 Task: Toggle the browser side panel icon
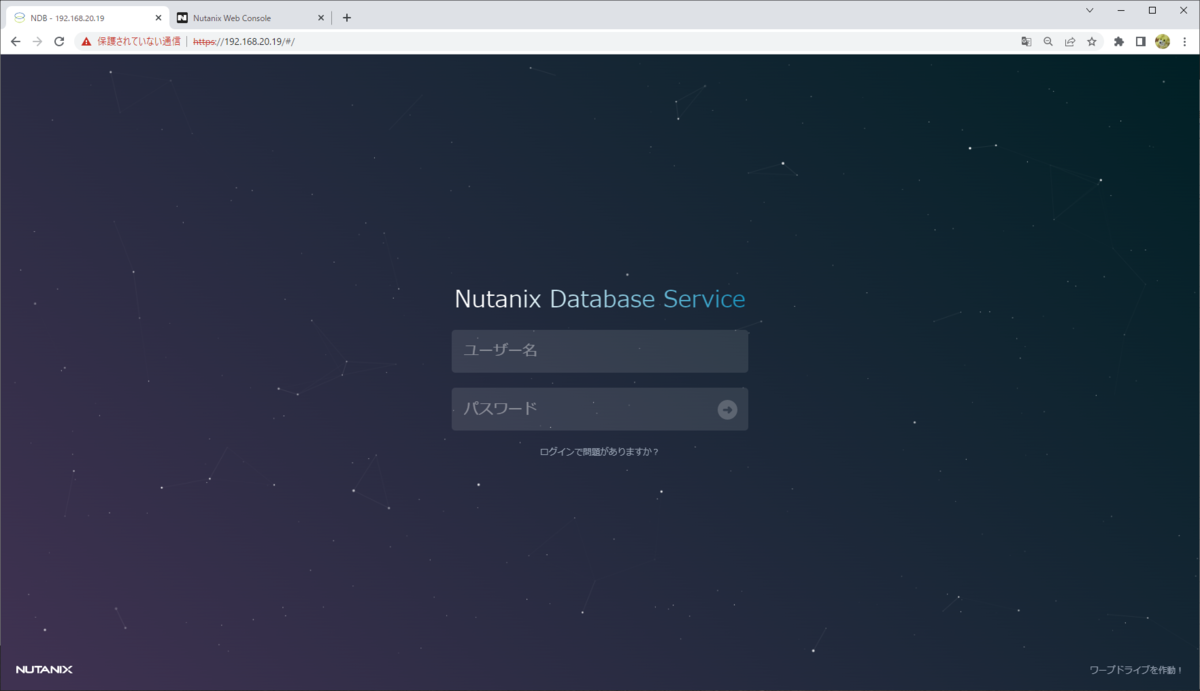[1140, 42]
